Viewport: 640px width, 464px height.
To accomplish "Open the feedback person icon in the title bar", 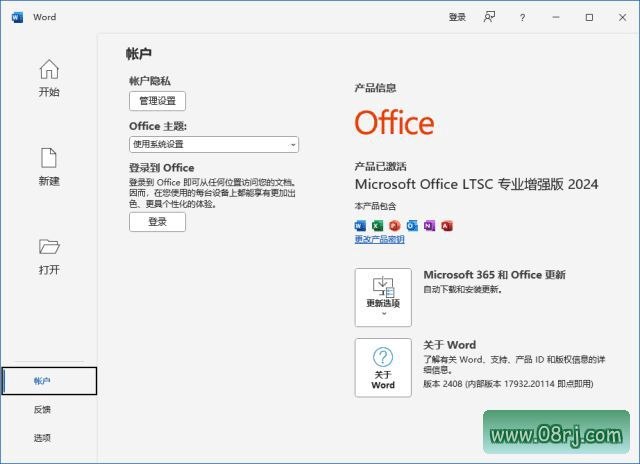I will pyautogui.click(x=489, y=17).
